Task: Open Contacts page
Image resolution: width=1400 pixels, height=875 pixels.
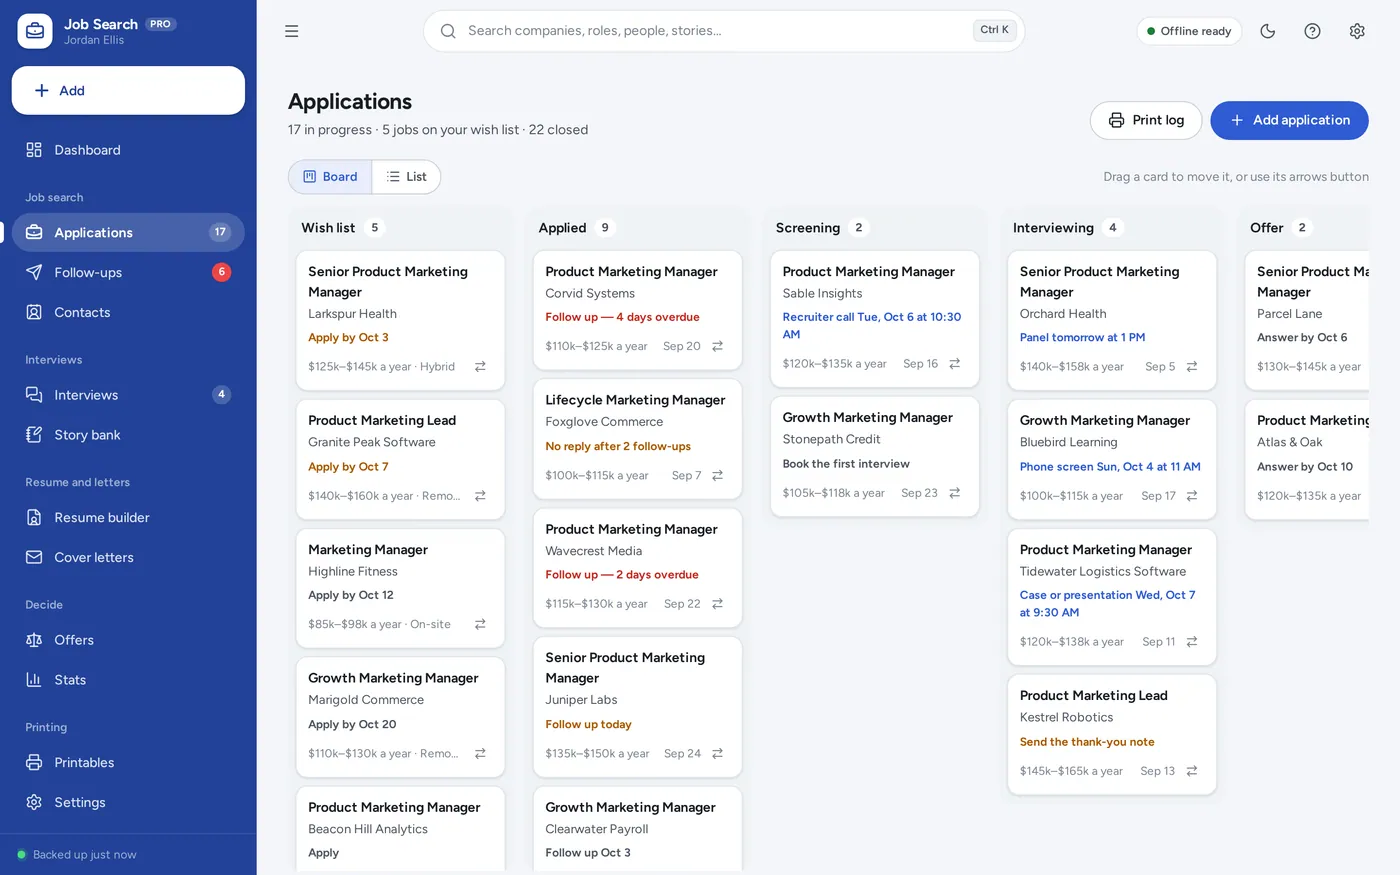Action: coord(128,312)
